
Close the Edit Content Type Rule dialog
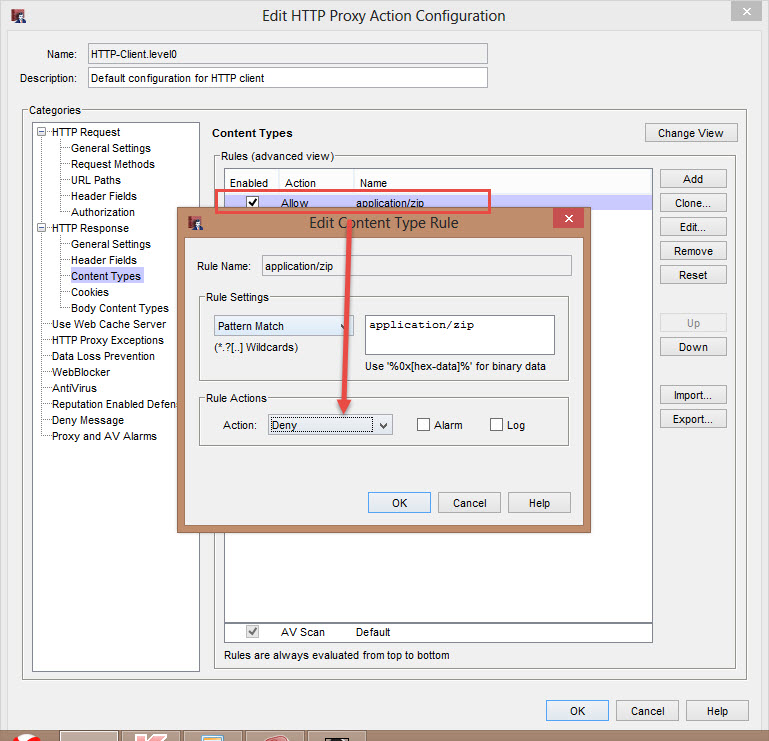568,220
